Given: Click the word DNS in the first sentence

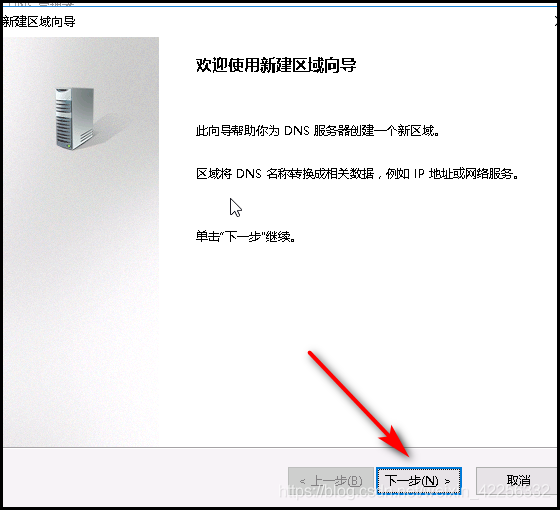Looking at the screenshot, I should (x=296, y=131).
